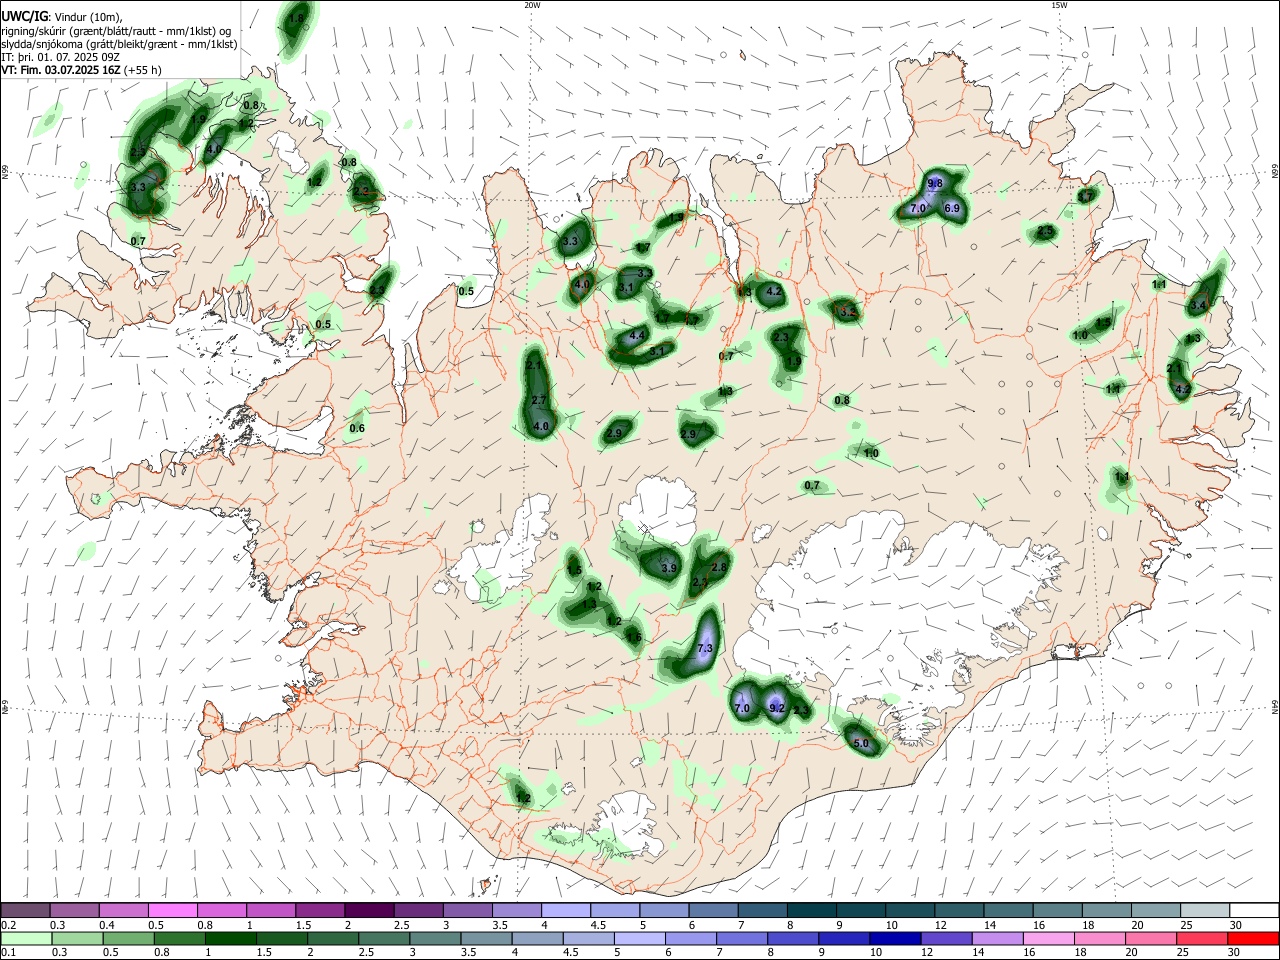Click the 3.4 value on the east coast

click(1199, 305)
